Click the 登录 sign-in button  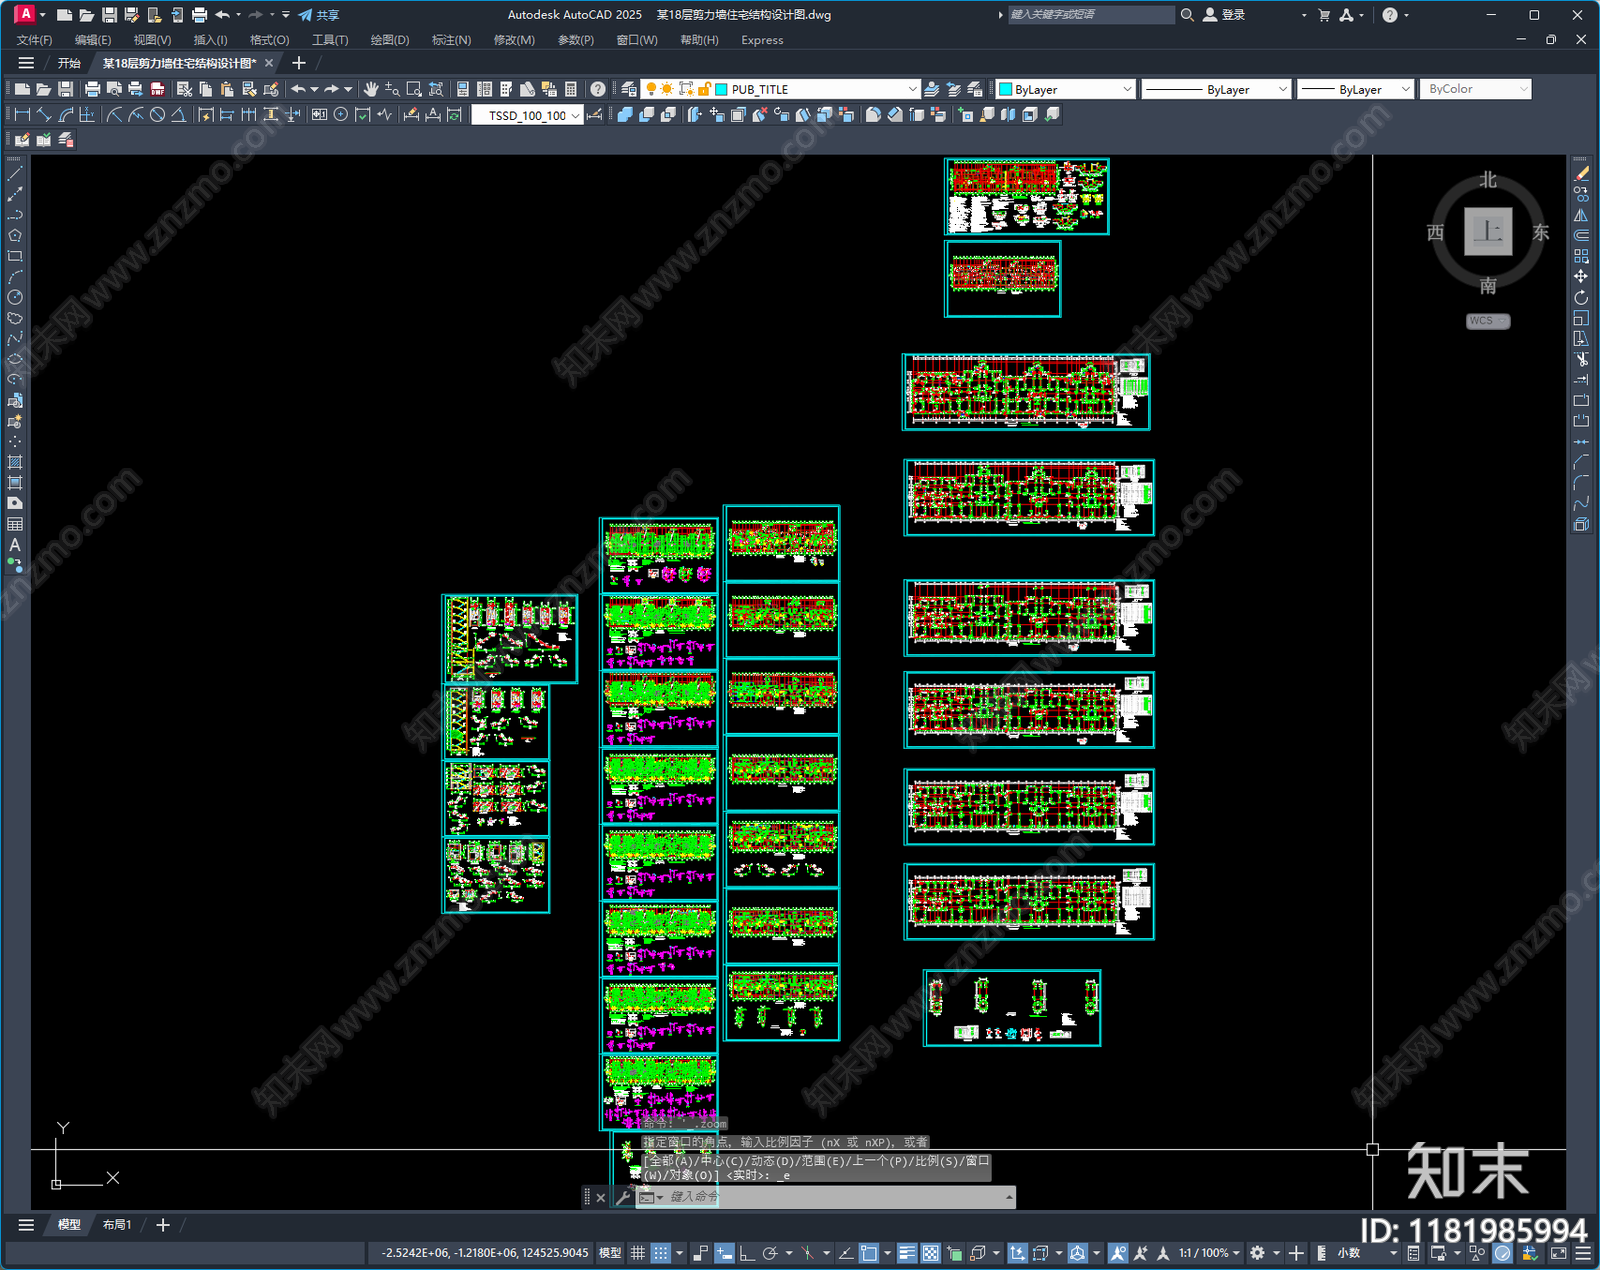tap(1225, 15)
